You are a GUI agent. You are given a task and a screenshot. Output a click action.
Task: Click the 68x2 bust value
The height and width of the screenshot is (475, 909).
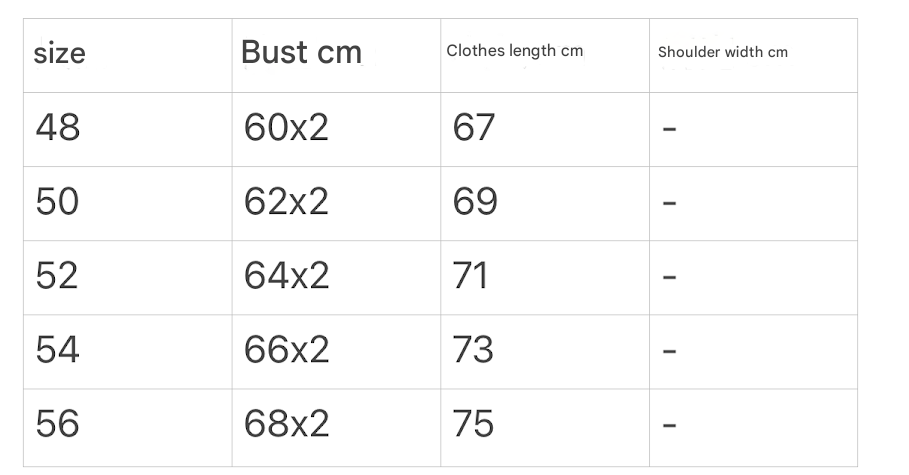point(286,424)
